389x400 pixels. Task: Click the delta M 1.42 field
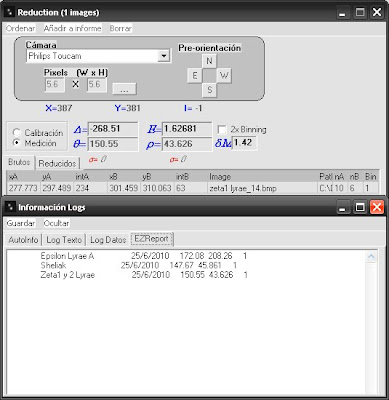(244, 143)
